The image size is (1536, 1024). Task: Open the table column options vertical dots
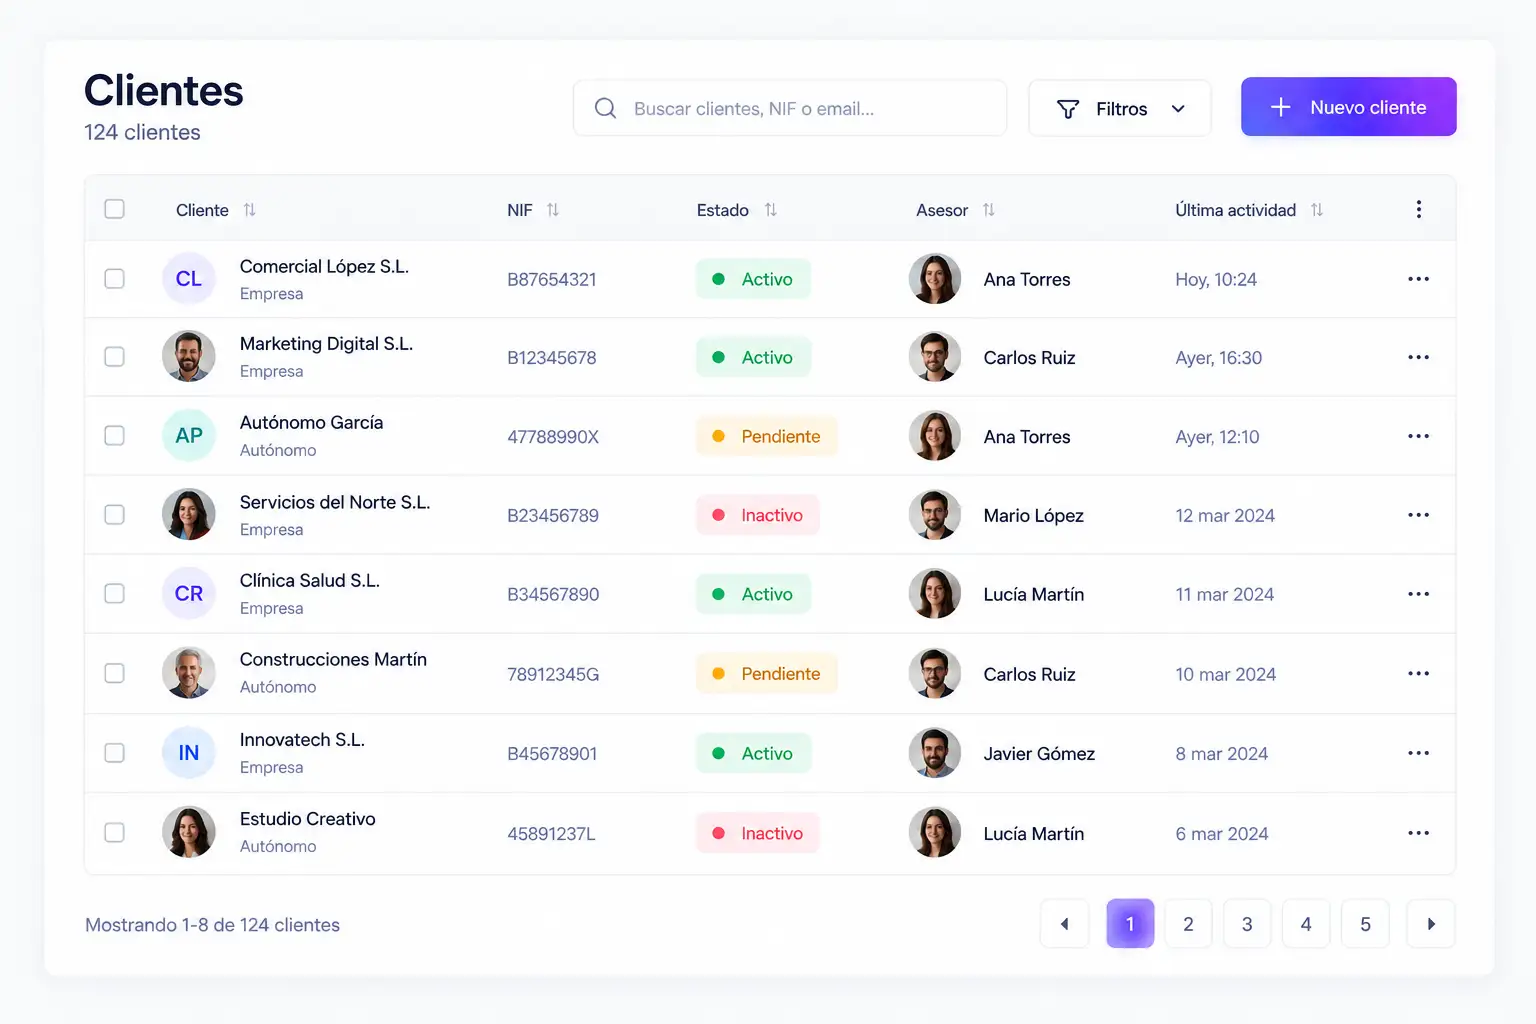click(x=1418, y=209)
